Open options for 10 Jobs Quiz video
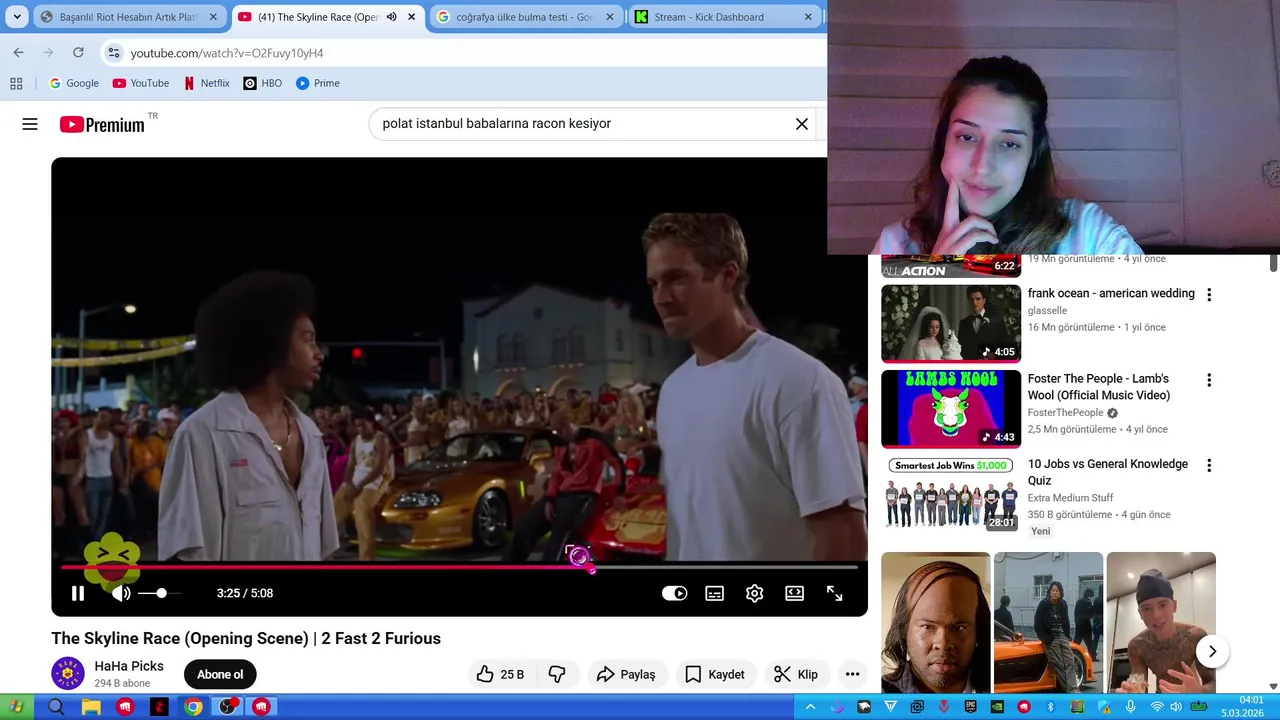1280x720 pixels. (x=1209, y=465)
